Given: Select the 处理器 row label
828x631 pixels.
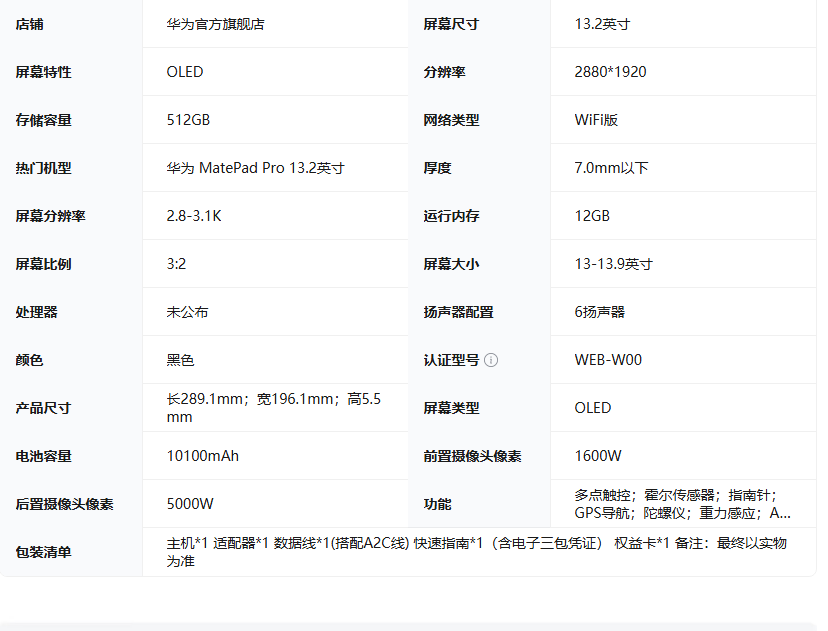Looking at the screenshot, I should (x=37, y=312).
